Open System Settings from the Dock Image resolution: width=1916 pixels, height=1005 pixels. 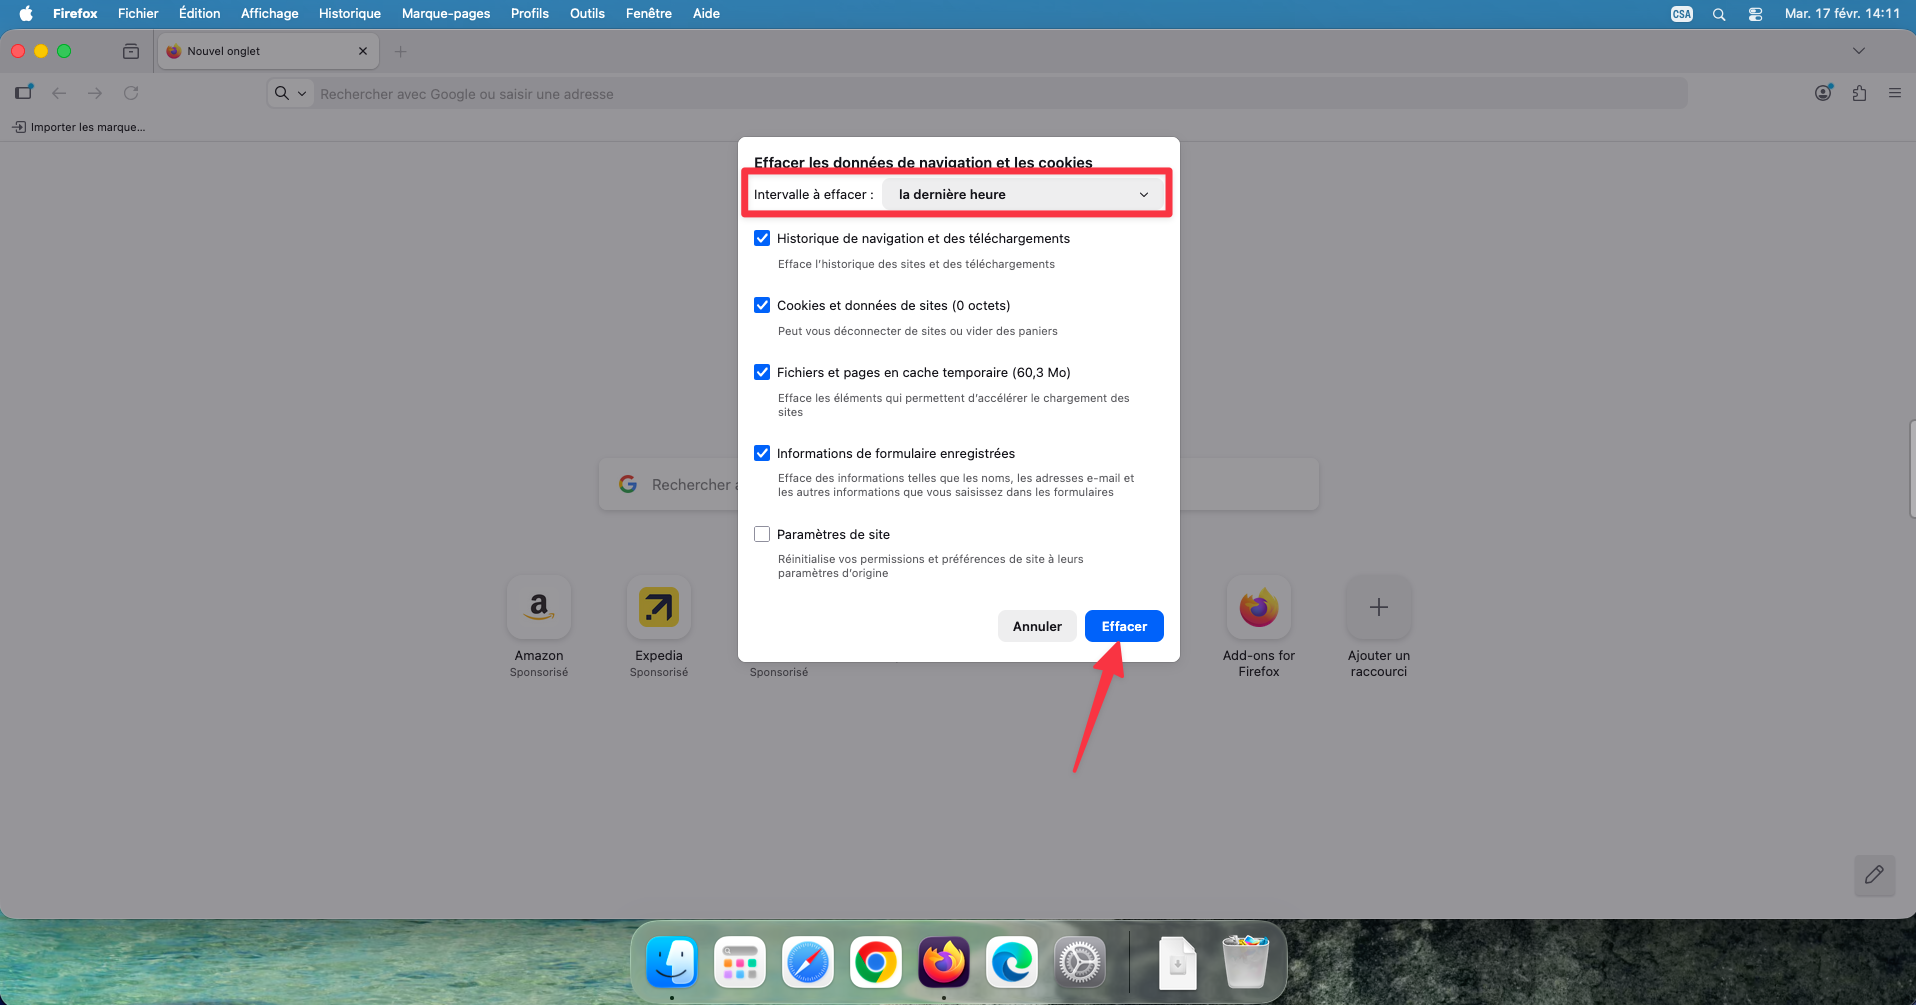tap(1080, 963)
